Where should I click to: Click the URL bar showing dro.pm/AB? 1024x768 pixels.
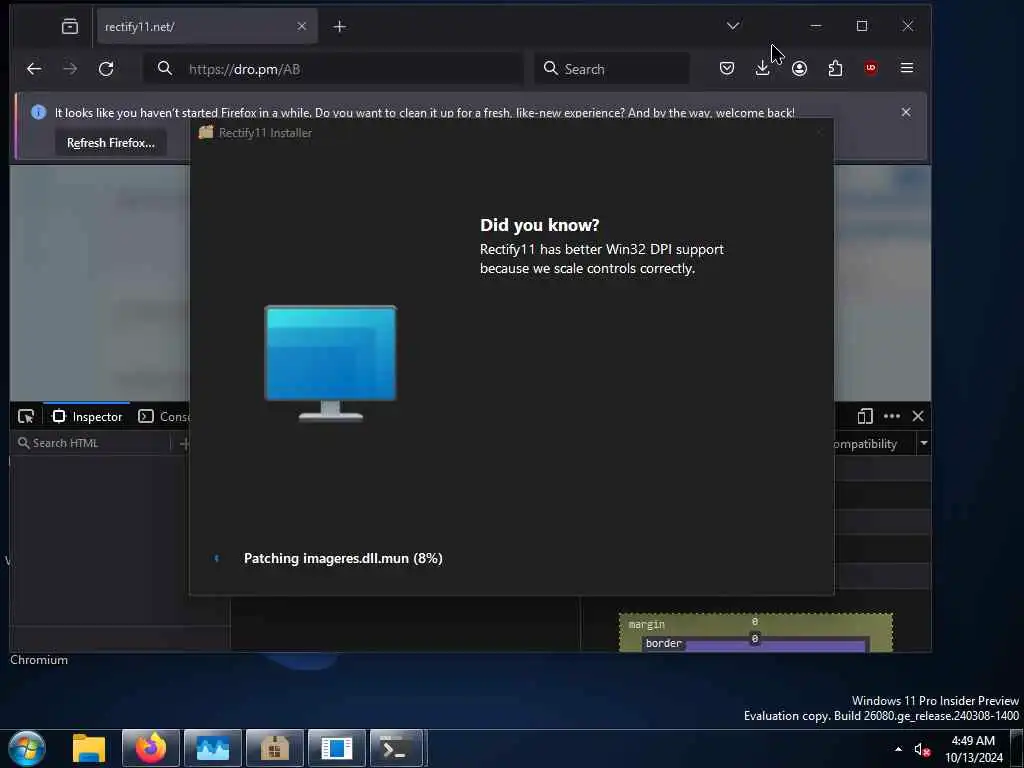[x=333, y=69]
